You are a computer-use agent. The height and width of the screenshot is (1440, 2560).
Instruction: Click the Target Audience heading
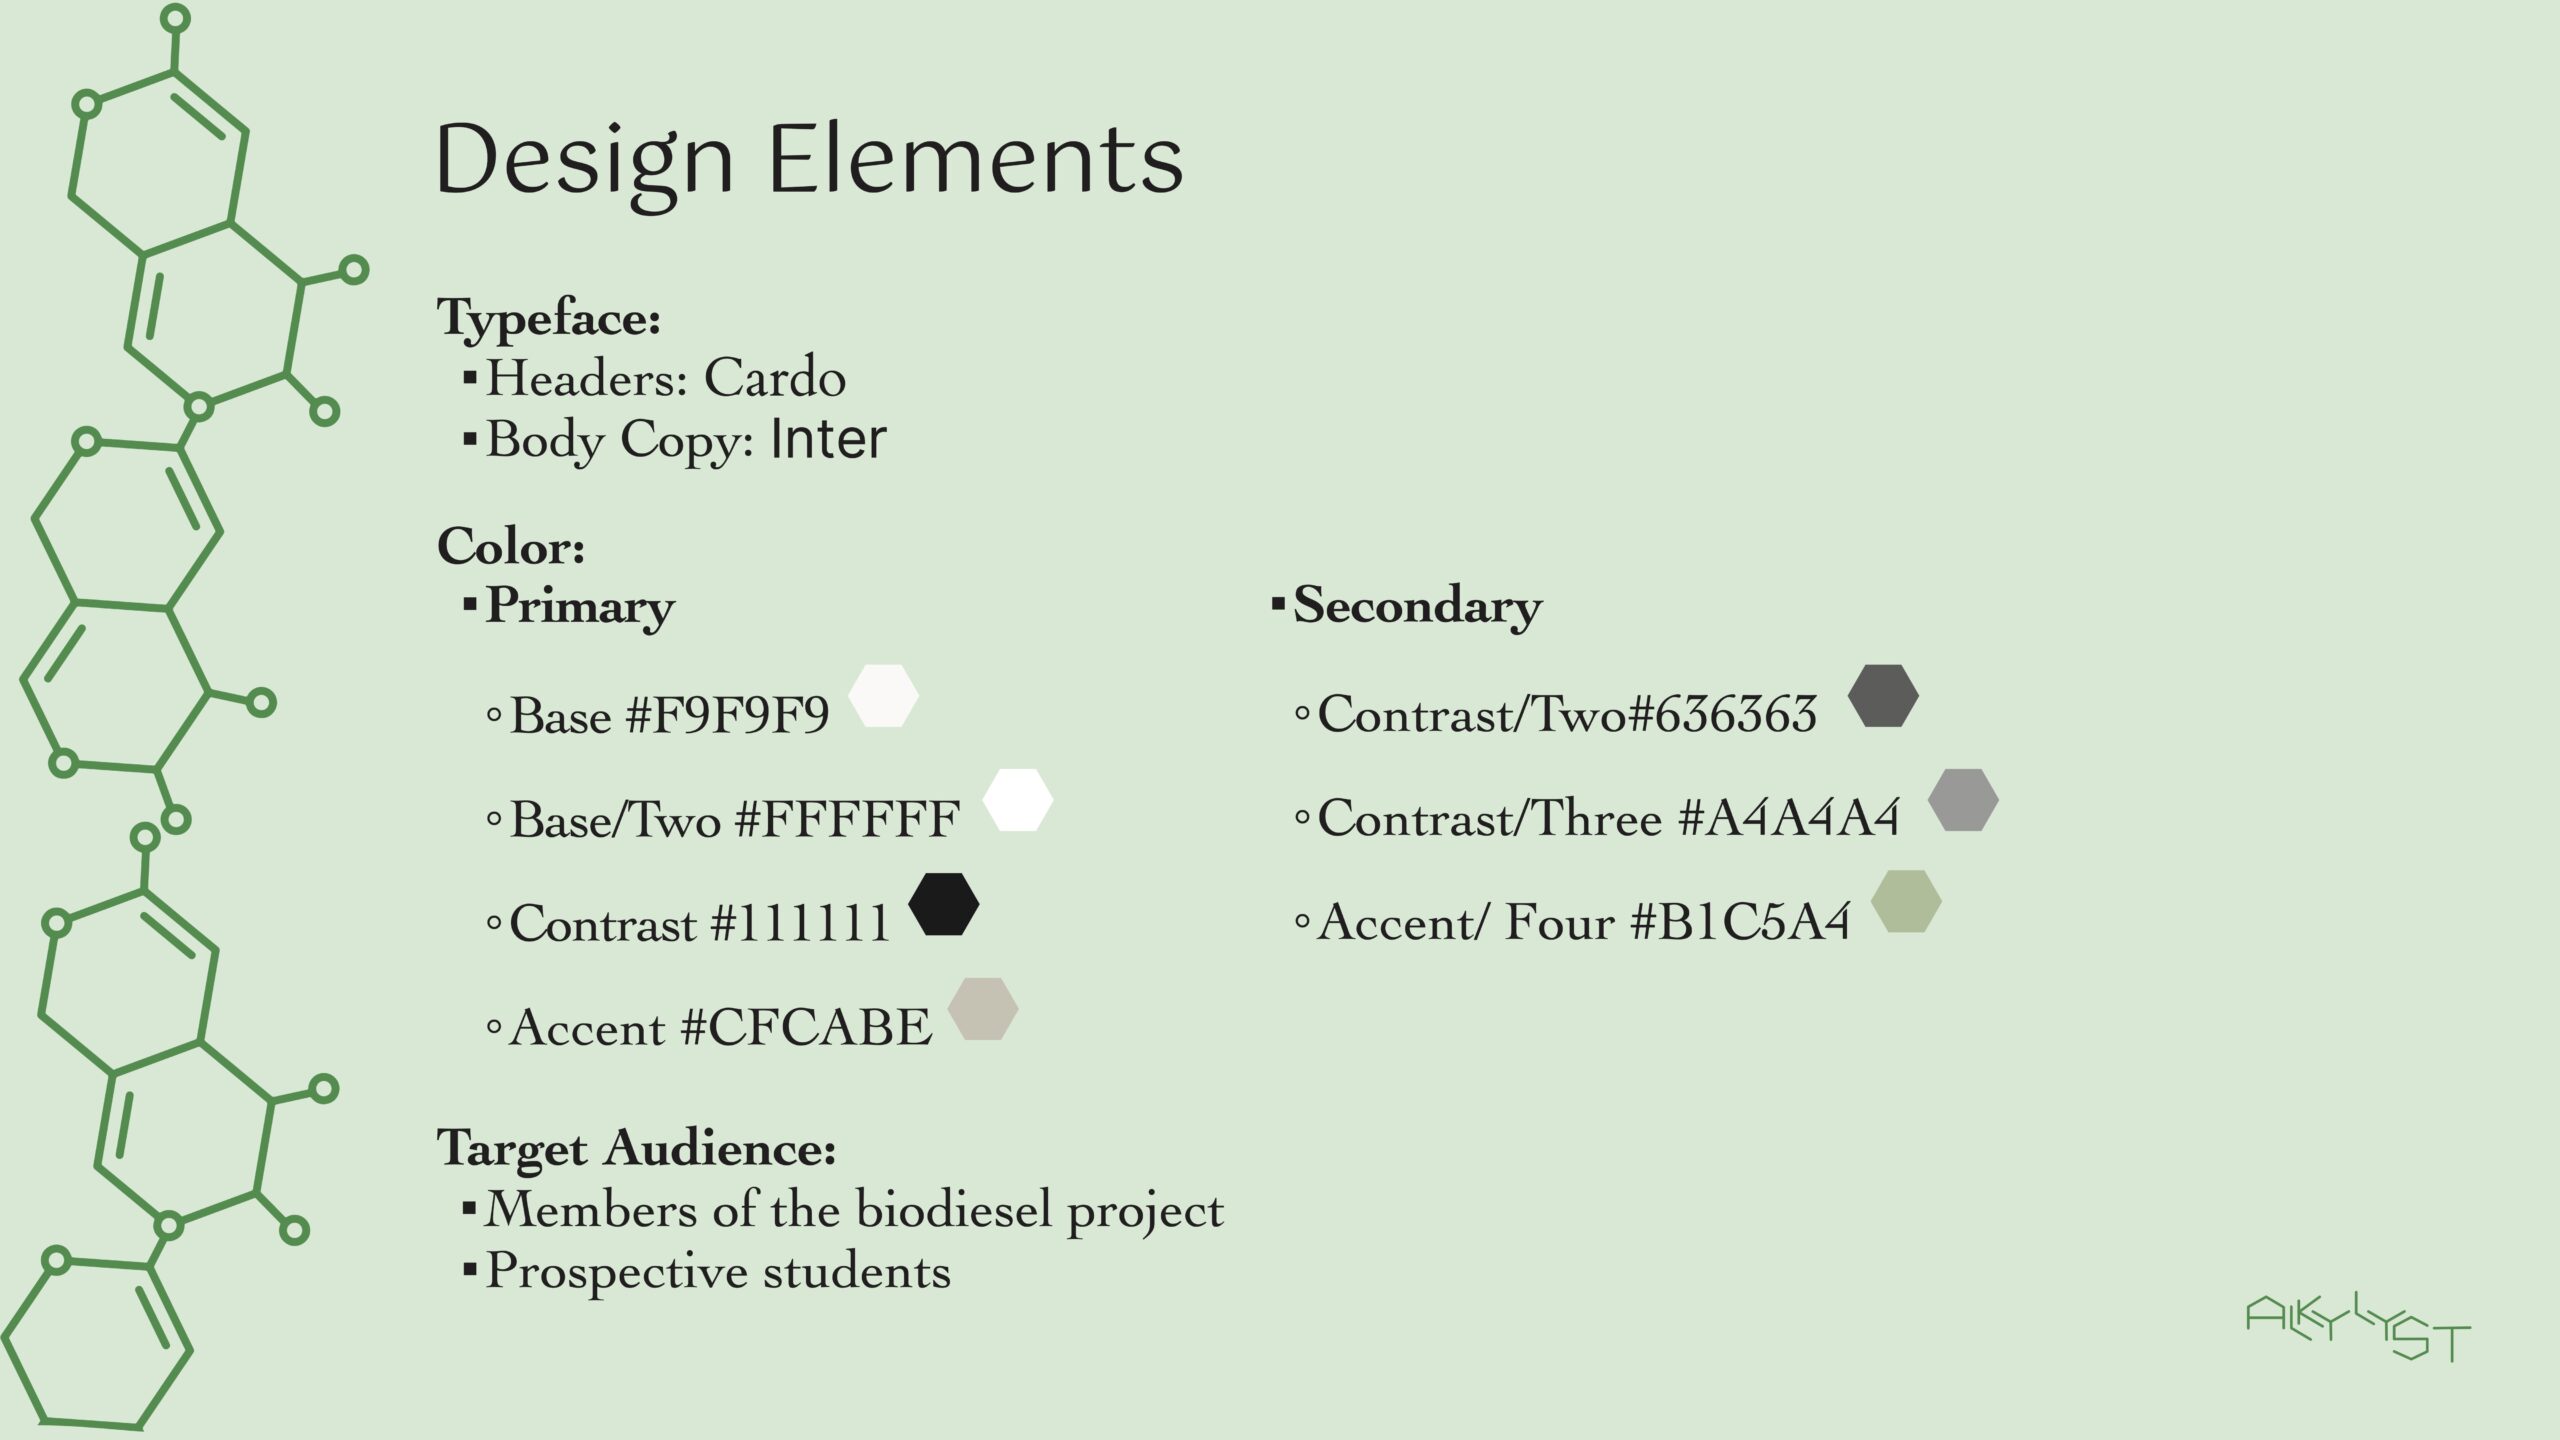[636, 1147]
